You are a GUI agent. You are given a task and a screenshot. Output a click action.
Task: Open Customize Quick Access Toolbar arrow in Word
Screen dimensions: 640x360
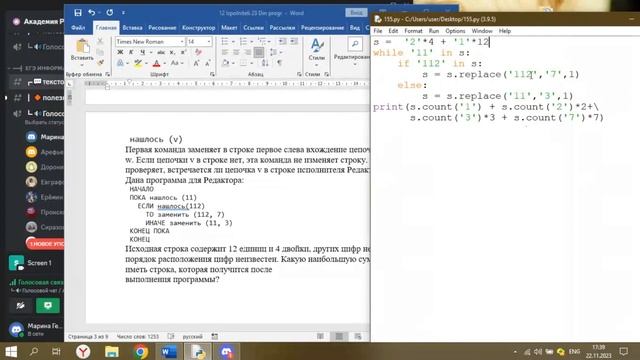[x=123, y=13]
